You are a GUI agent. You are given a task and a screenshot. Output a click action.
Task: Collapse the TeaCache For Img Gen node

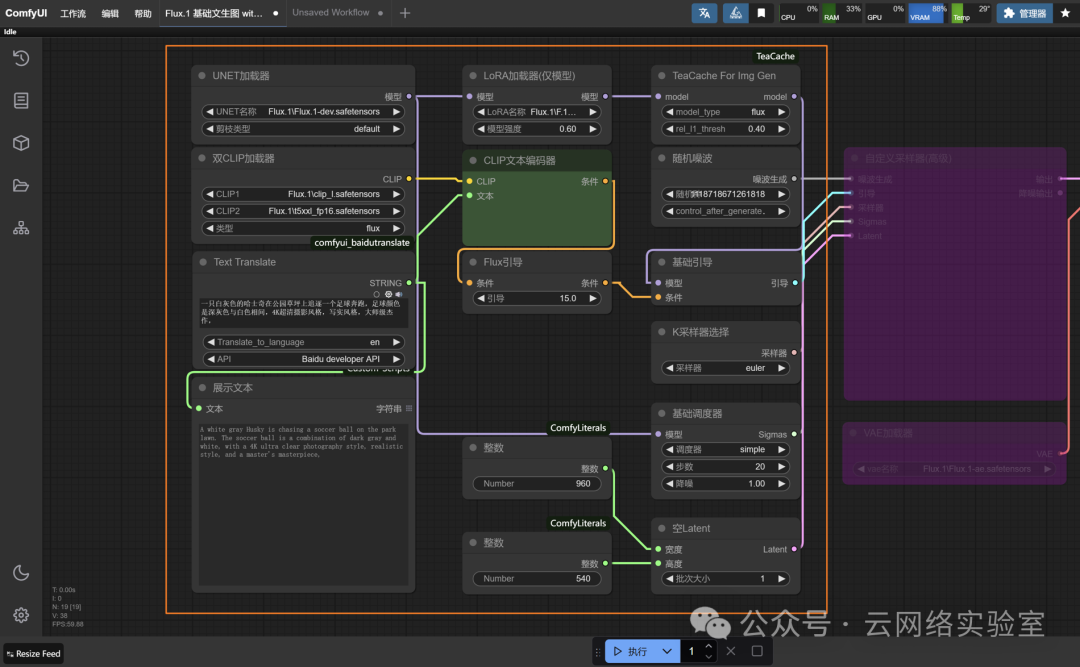(x=662, y=76)
